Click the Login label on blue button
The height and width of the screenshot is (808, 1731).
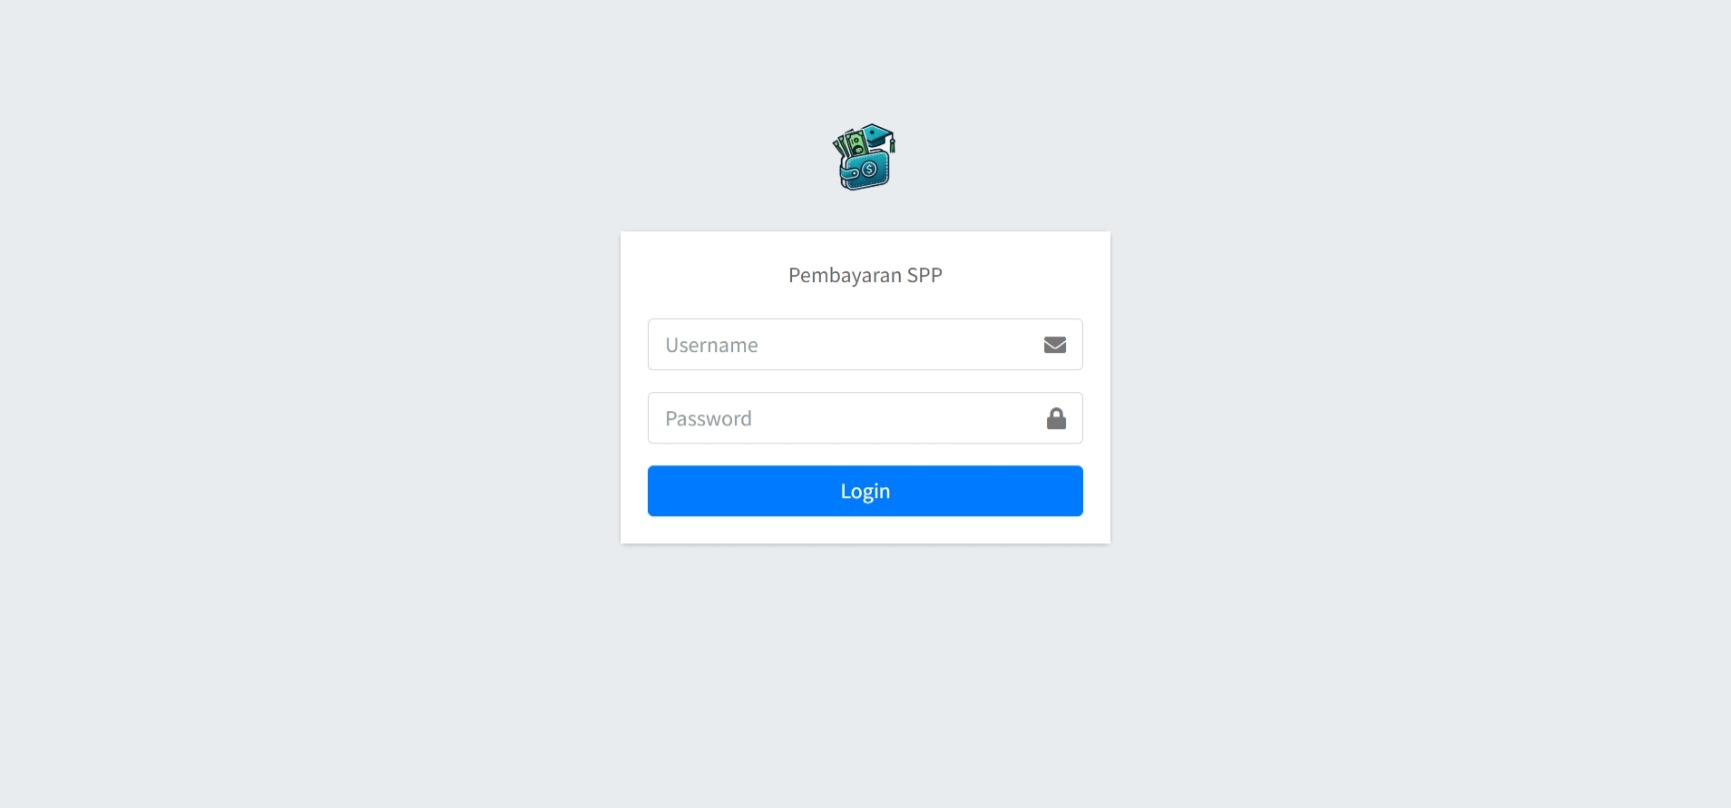coord(865,492)
